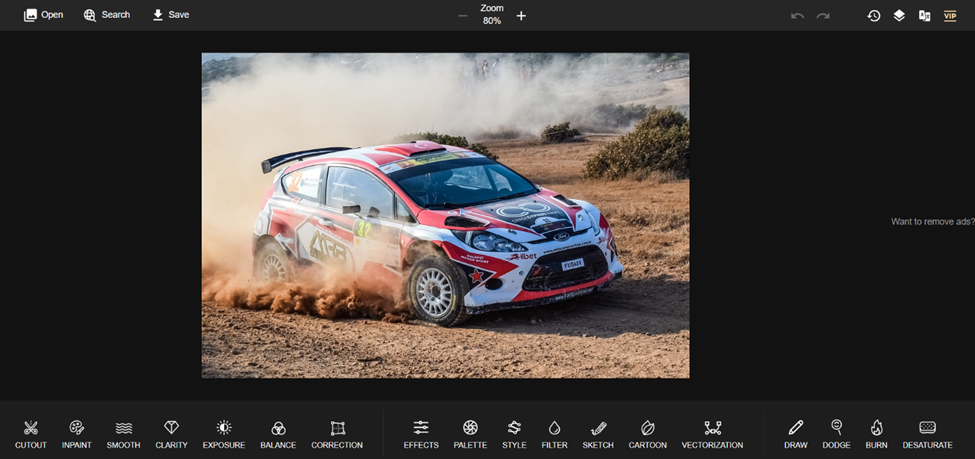Screen dimensions: 975x459
Task: Click the rally car photo canvas
Action: [x=445, y=215]
